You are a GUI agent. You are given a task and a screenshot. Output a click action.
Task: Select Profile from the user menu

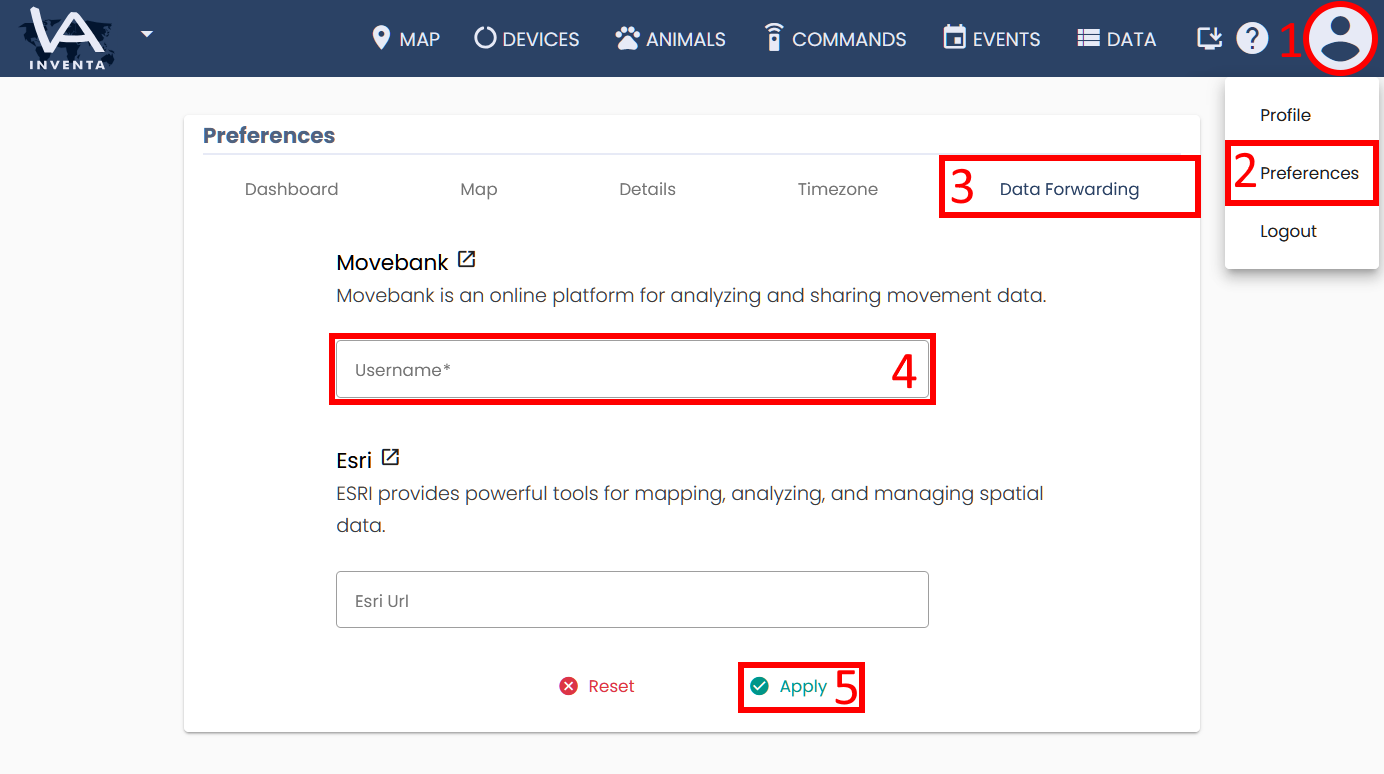click(x=1285, y=115)
